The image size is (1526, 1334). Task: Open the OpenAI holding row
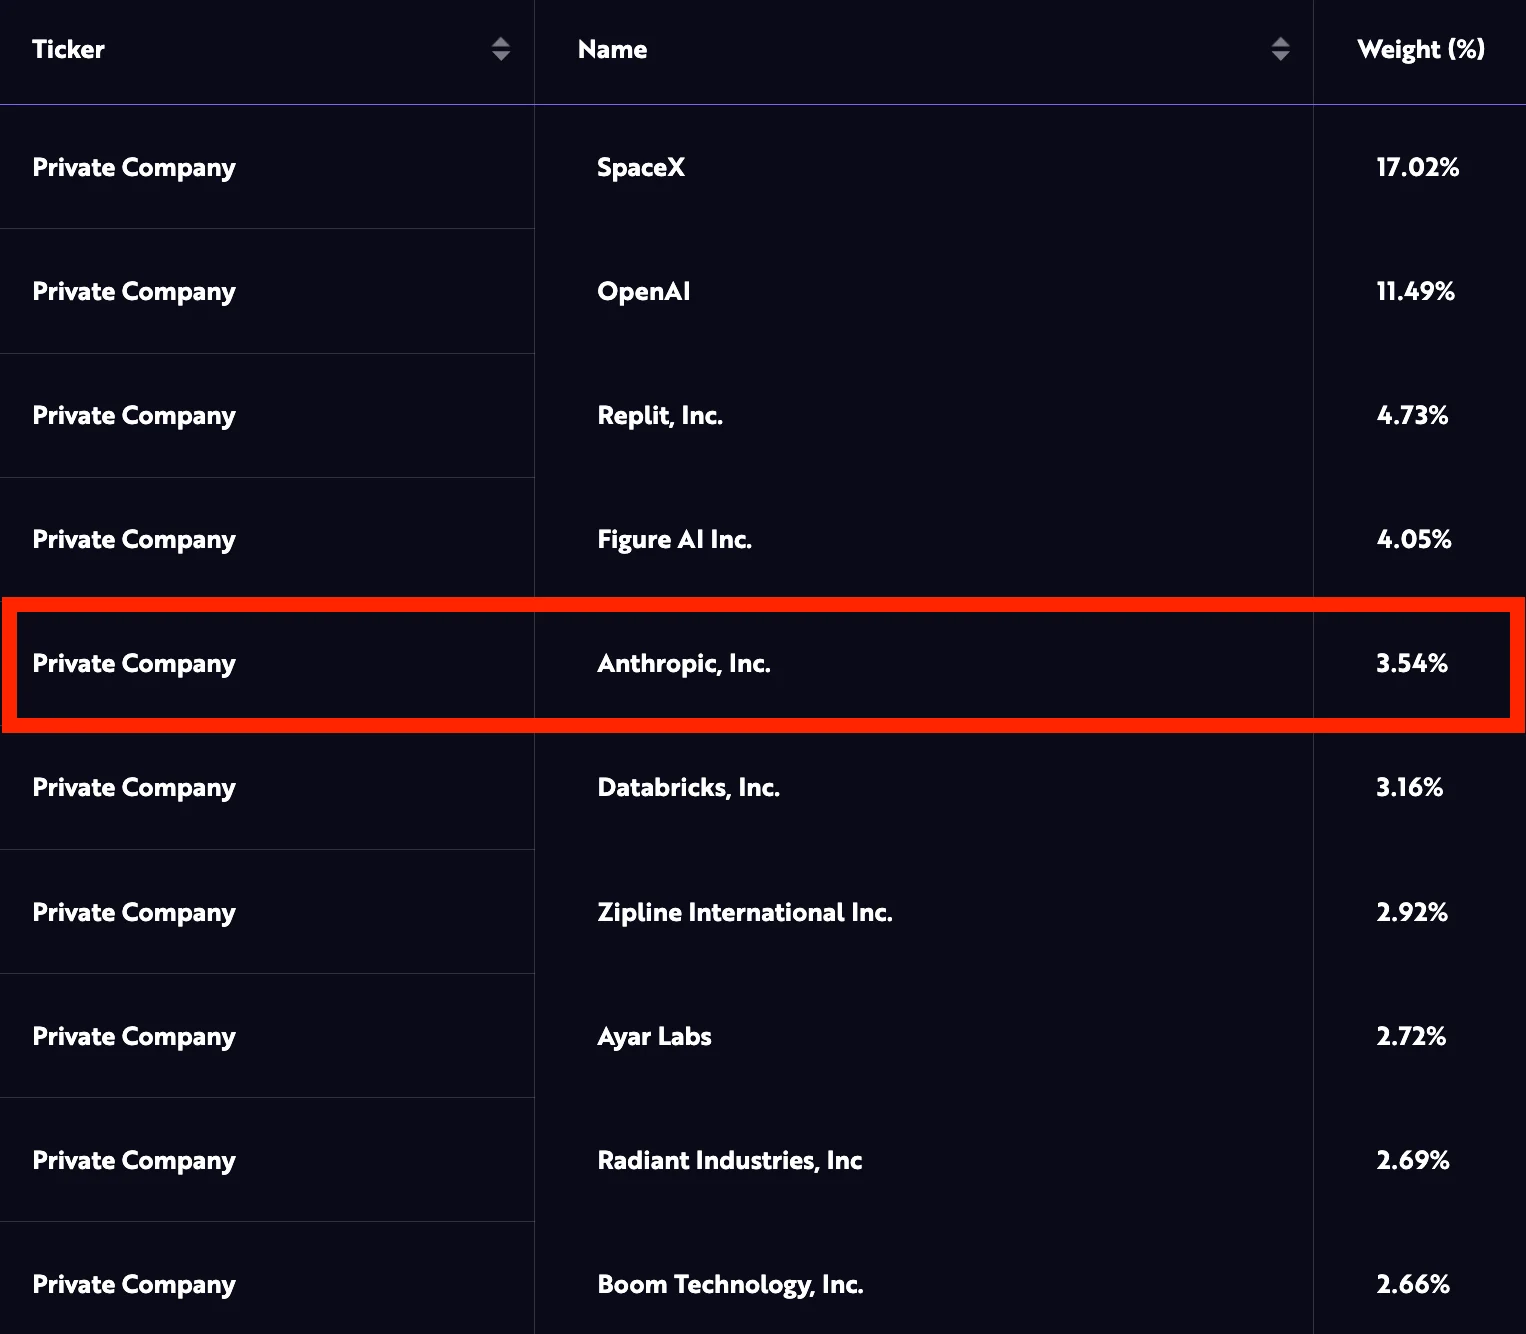click(644, 291)
